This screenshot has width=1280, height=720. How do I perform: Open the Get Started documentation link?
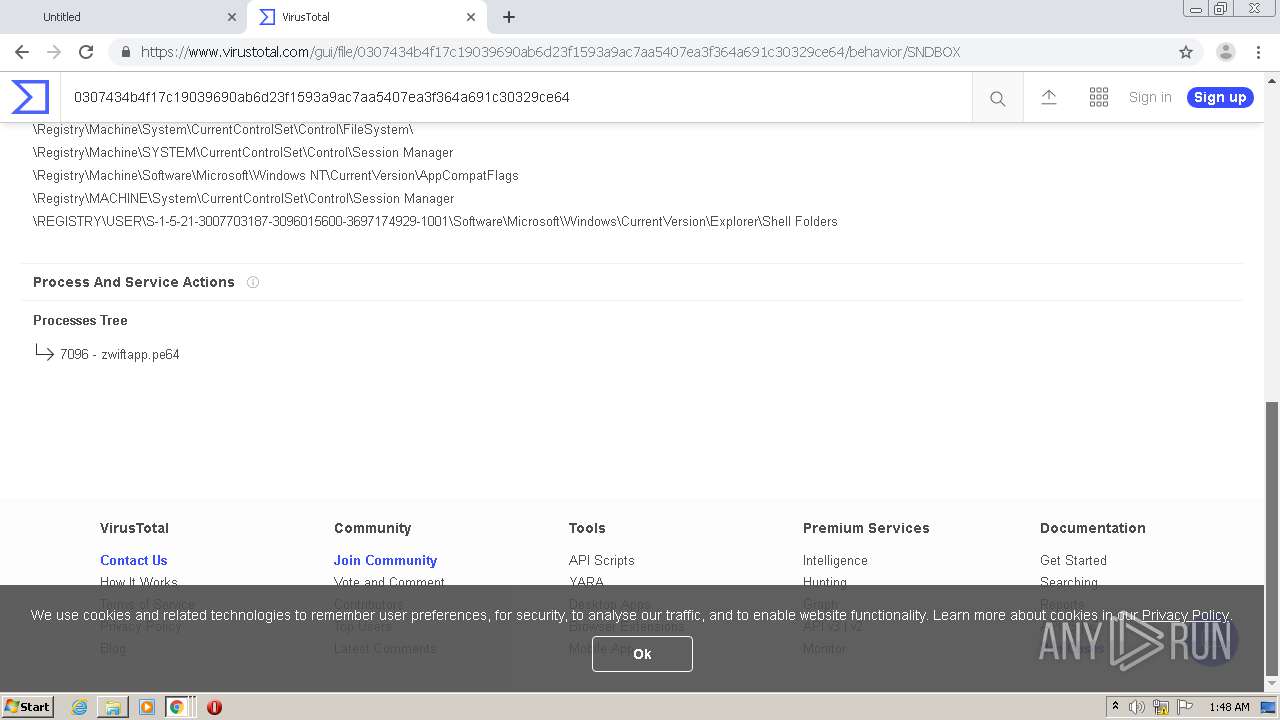pyautogui.click(x=1073, y=560)
